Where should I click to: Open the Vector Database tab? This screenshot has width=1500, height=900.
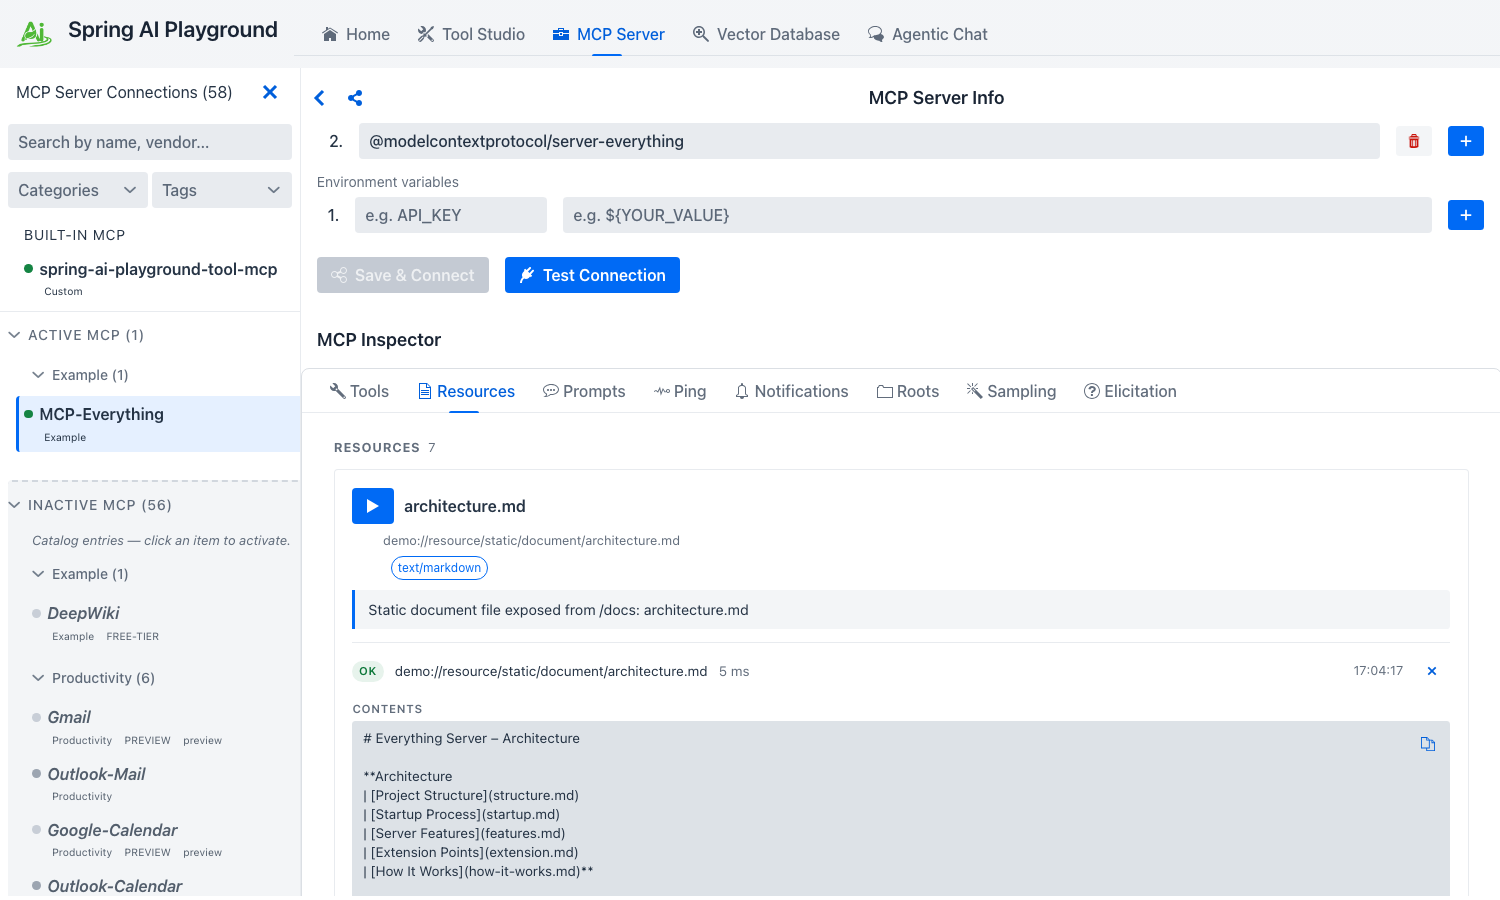(x=766, y=34)
